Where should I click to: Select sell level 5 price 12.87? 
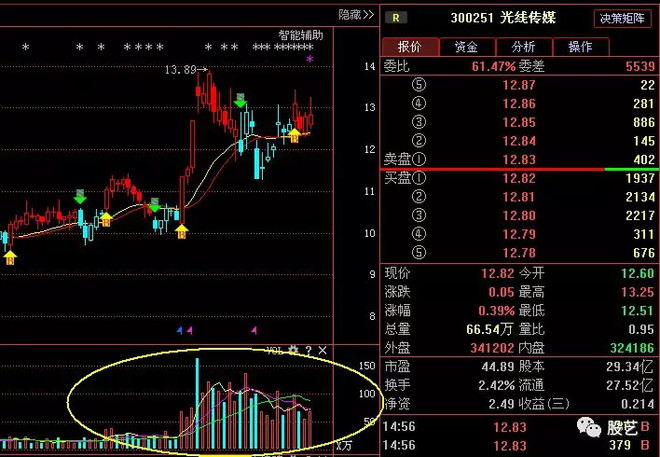519,85
